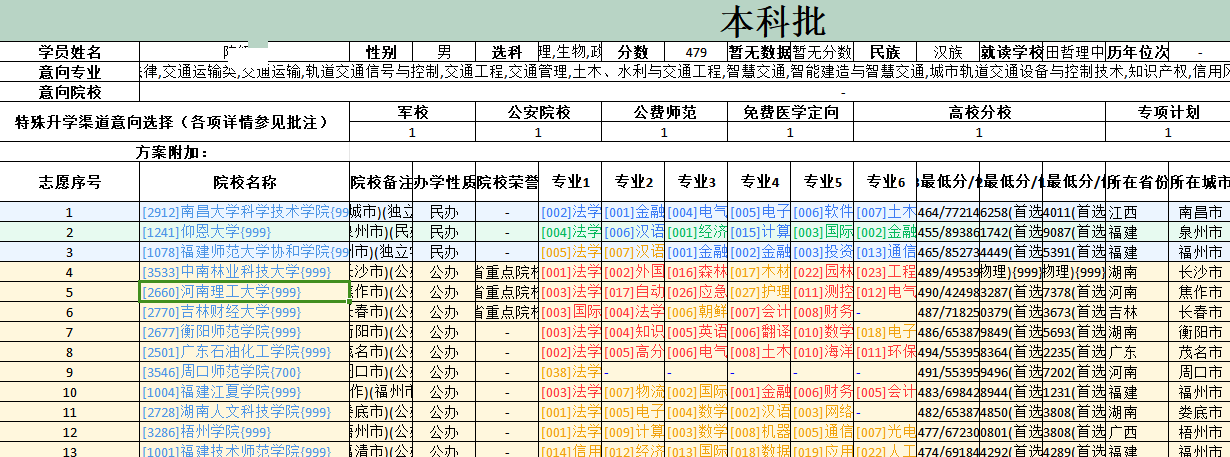1230x457 pixels.
Task: Click the [2660]河南理工大学 cell
Action: [x=245, y=292]
